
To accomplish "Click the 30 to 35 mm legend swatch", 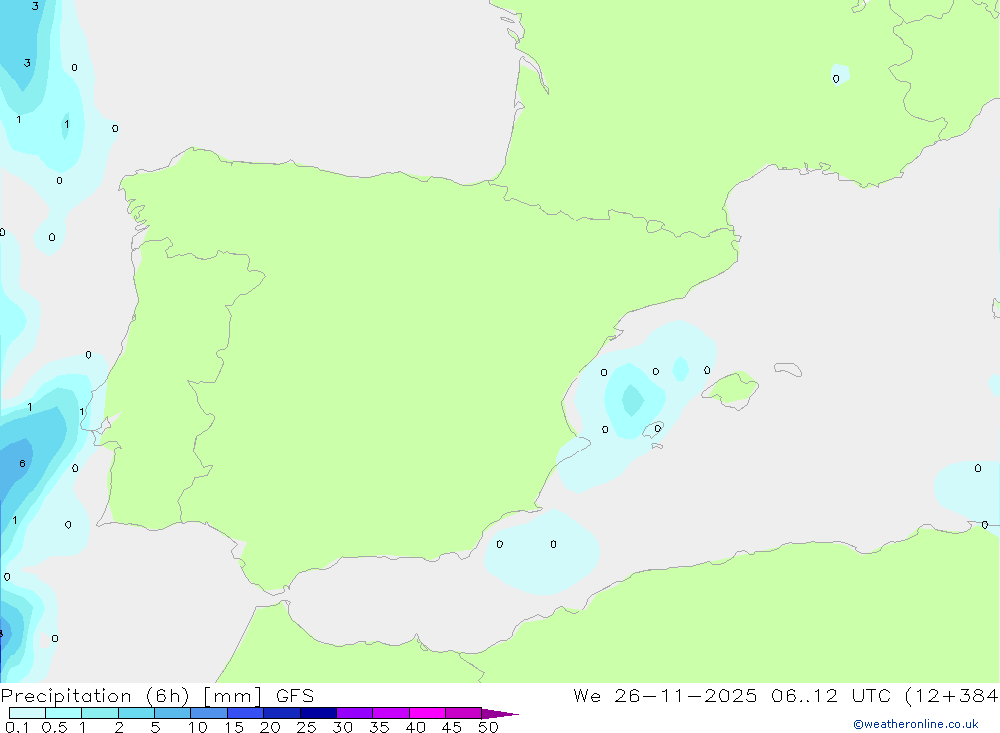I will point(355,713).
